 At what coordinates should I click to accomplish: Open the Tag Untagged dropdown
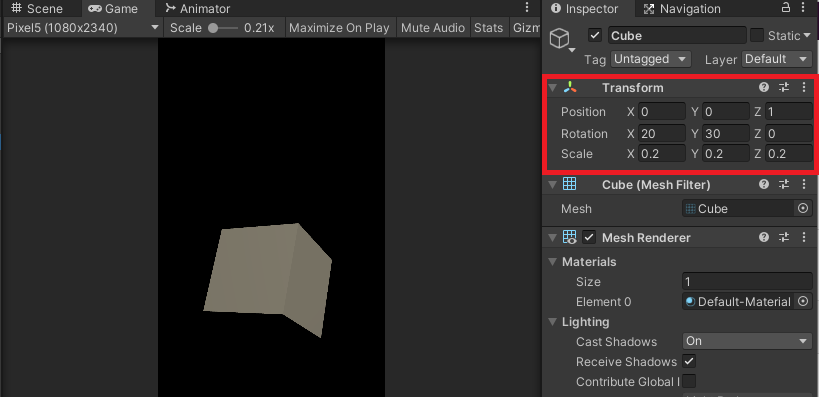650,59
